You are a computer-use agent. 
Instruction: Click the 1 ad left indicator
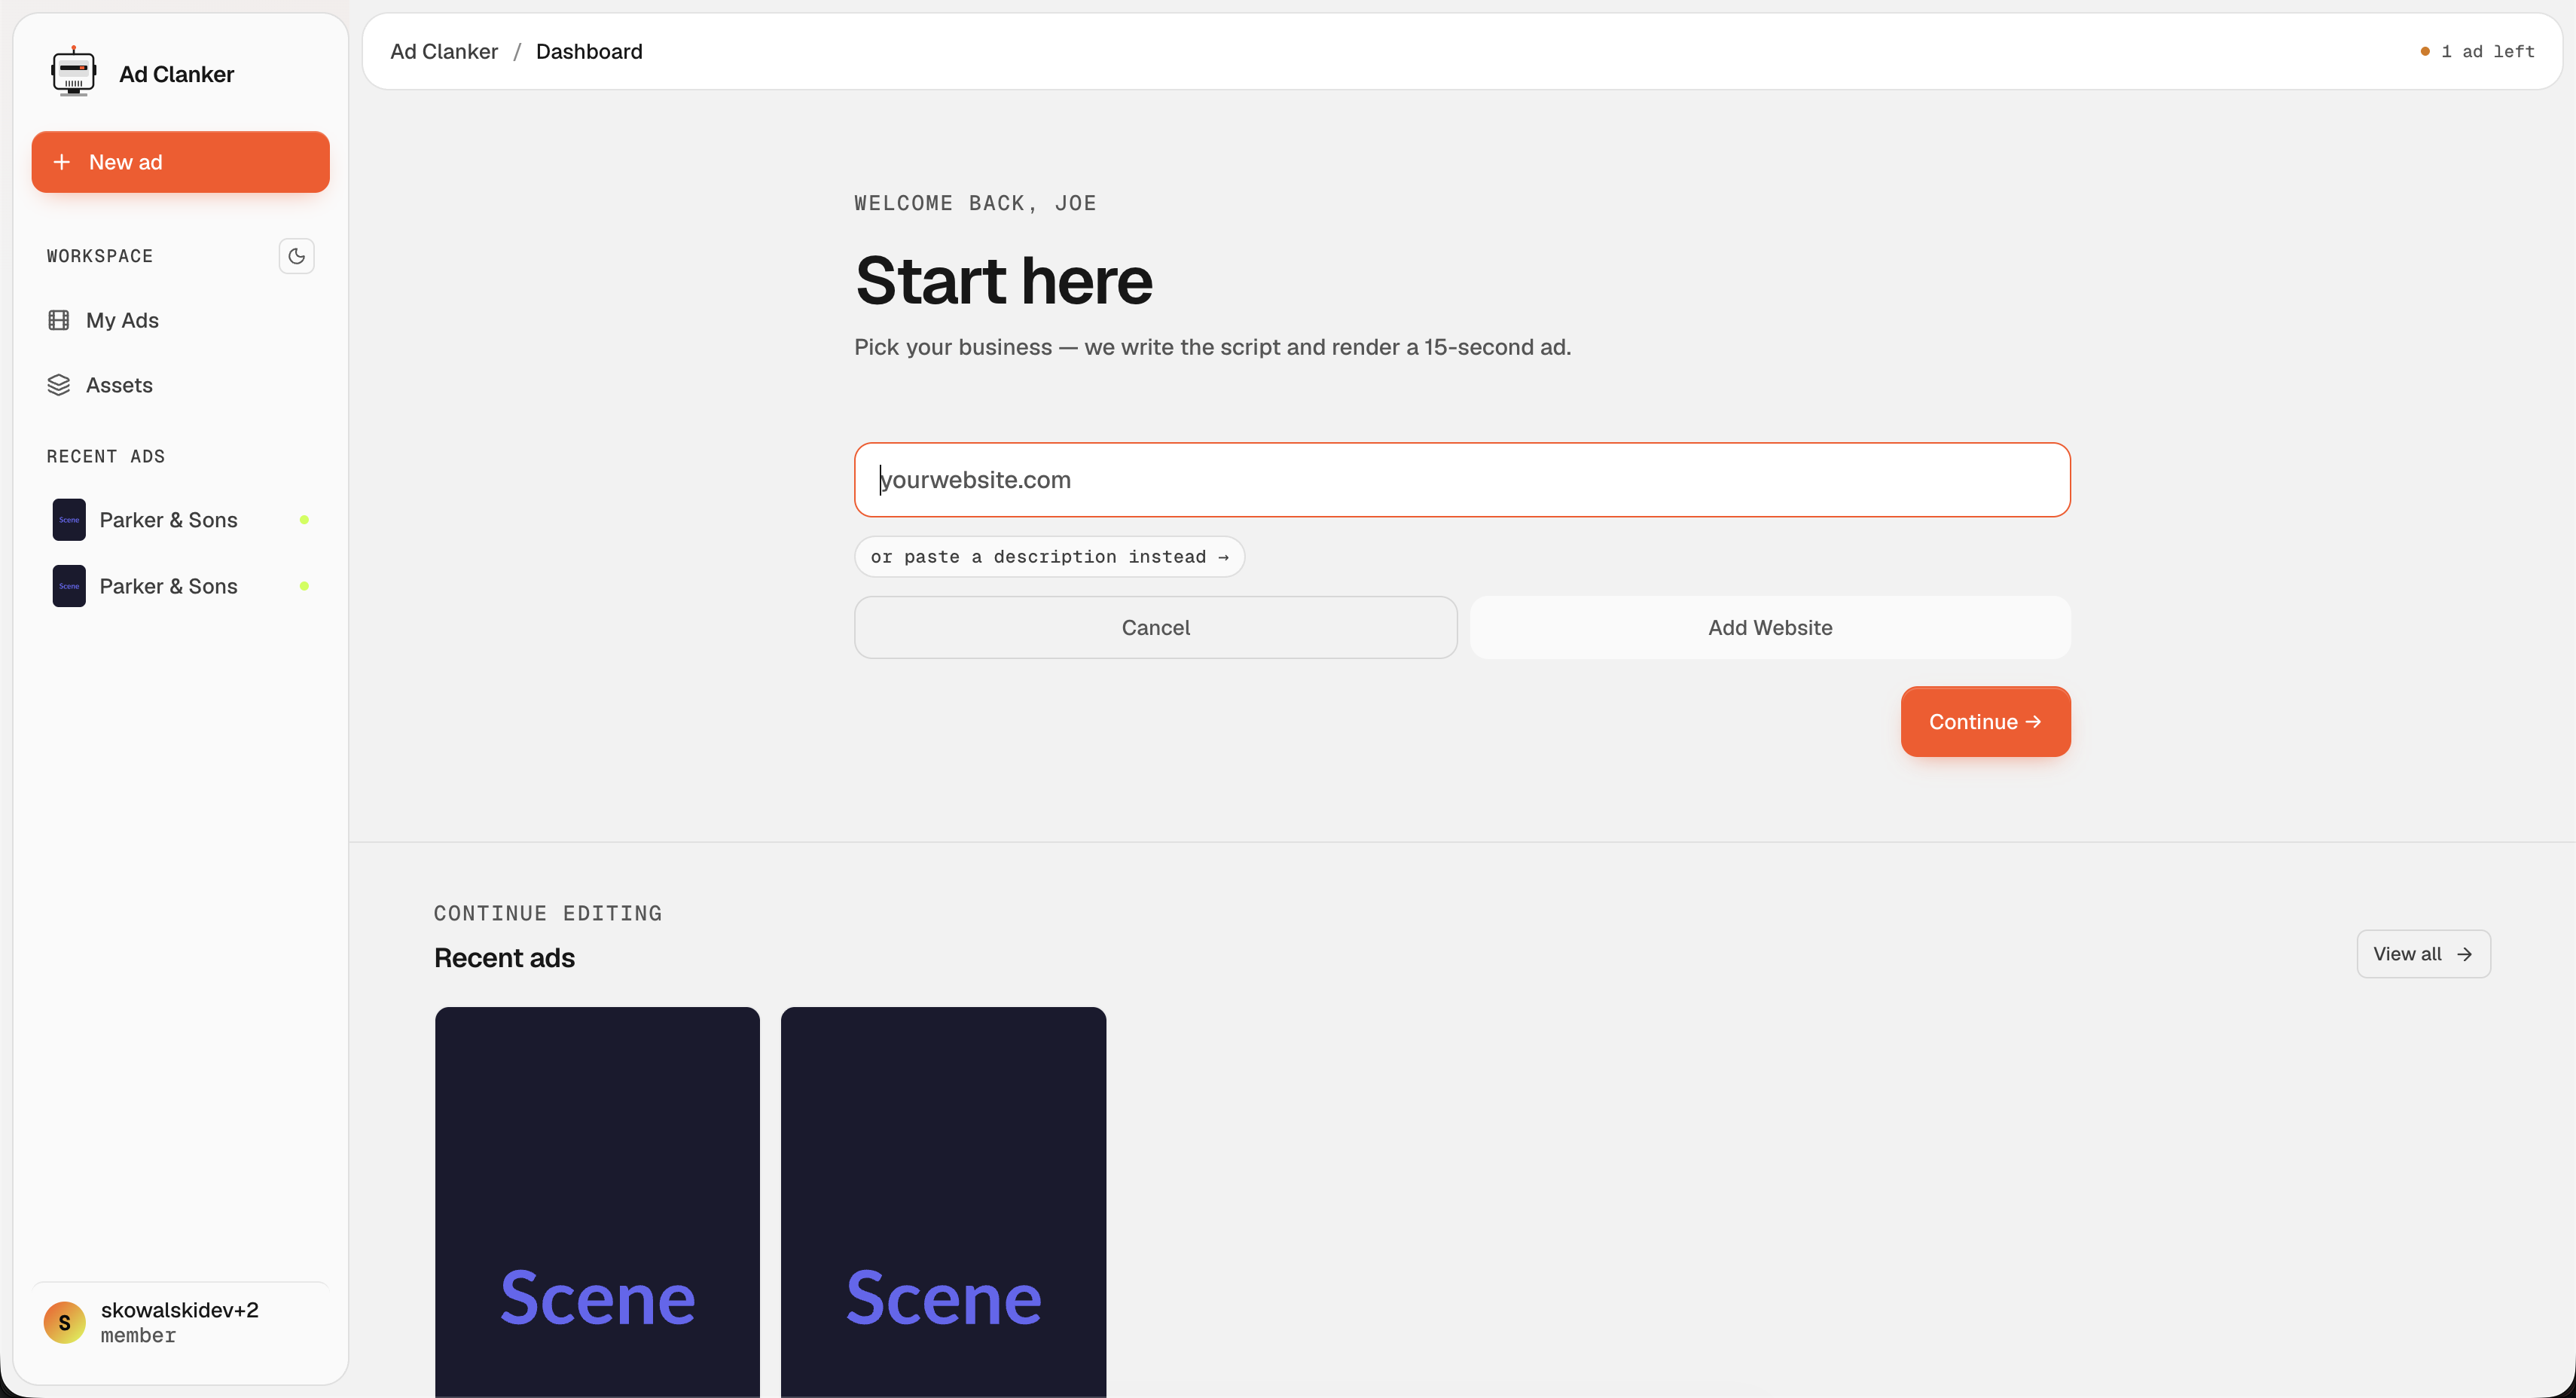click(x=2477, y=51)
